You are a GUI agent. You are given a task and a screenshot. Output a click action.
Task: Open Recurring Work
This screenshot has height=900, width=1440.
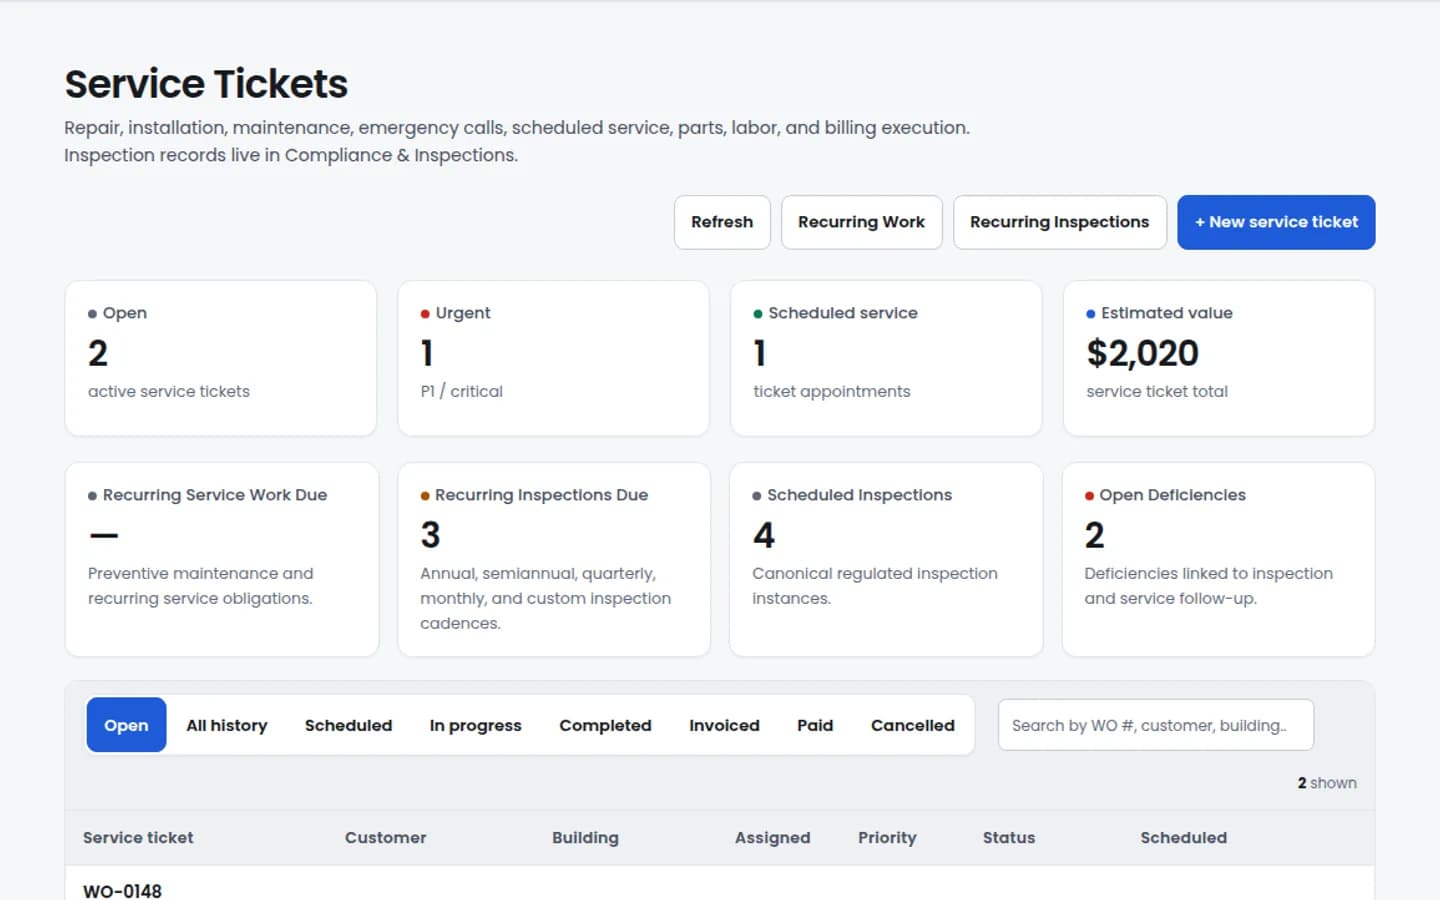[861, 222]
